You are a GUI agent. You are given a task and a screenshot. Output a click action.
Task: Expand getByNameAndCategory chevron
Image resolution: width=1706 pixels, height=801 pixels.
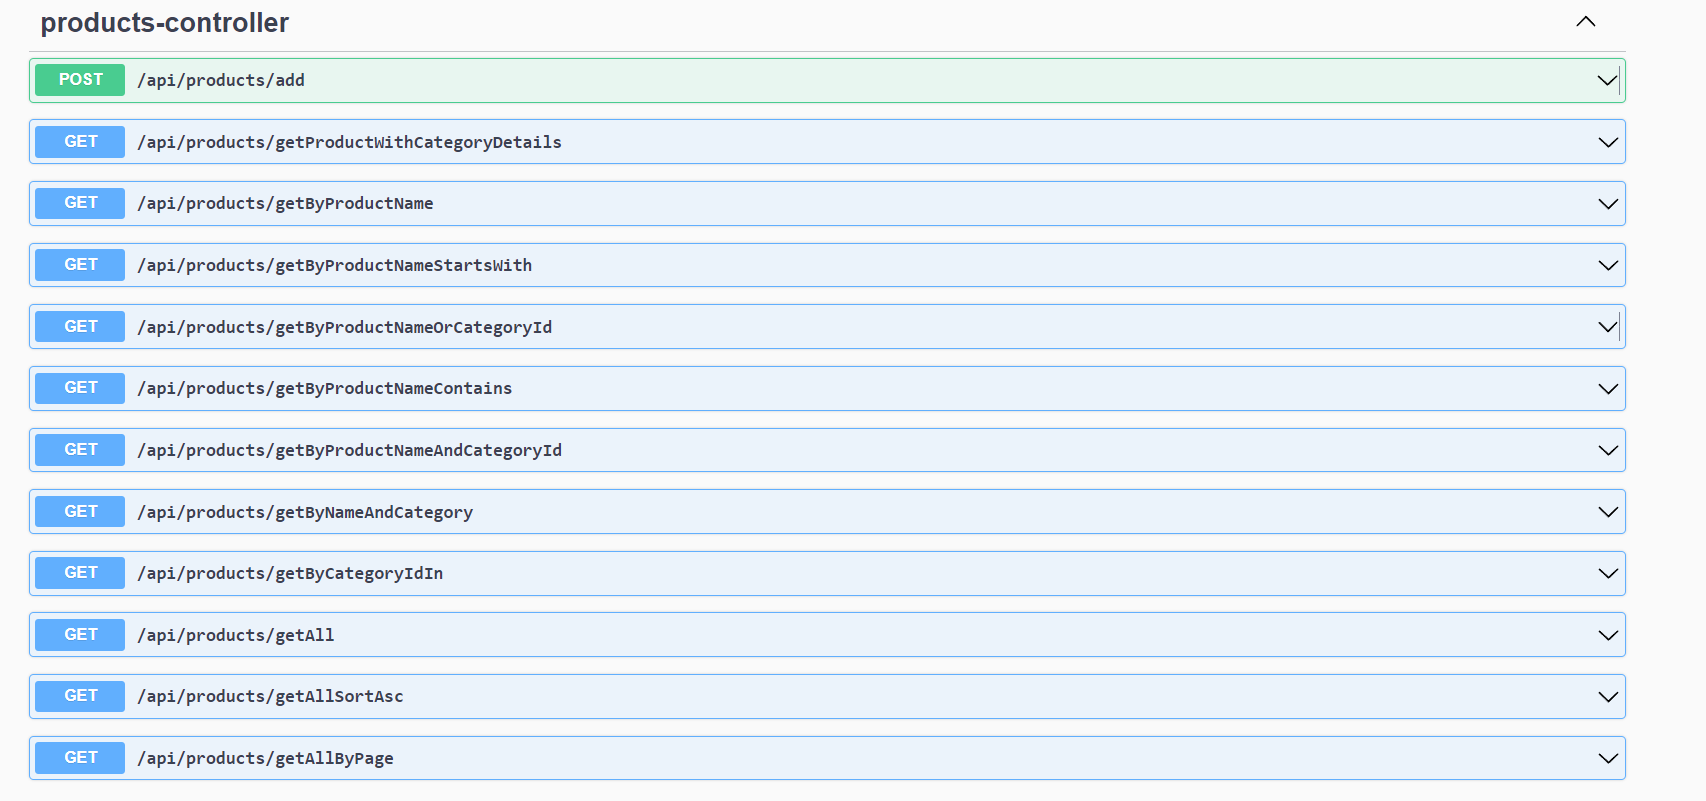[1607, 512]
